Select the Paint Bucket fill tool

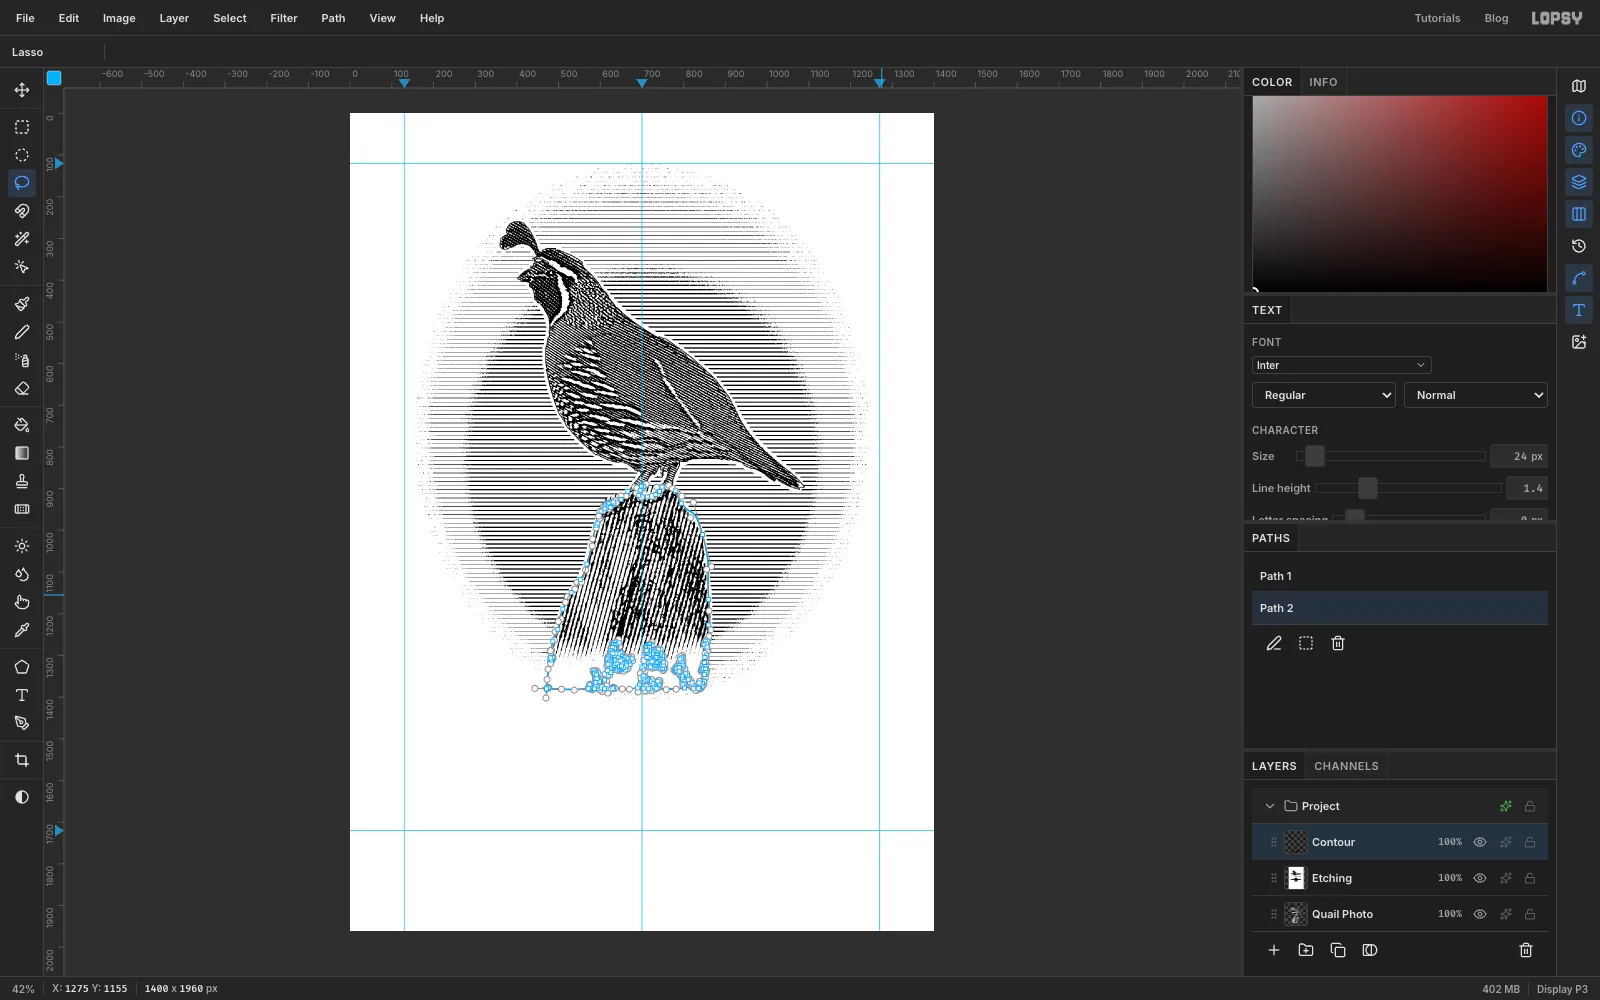click(x=22, y=425)
